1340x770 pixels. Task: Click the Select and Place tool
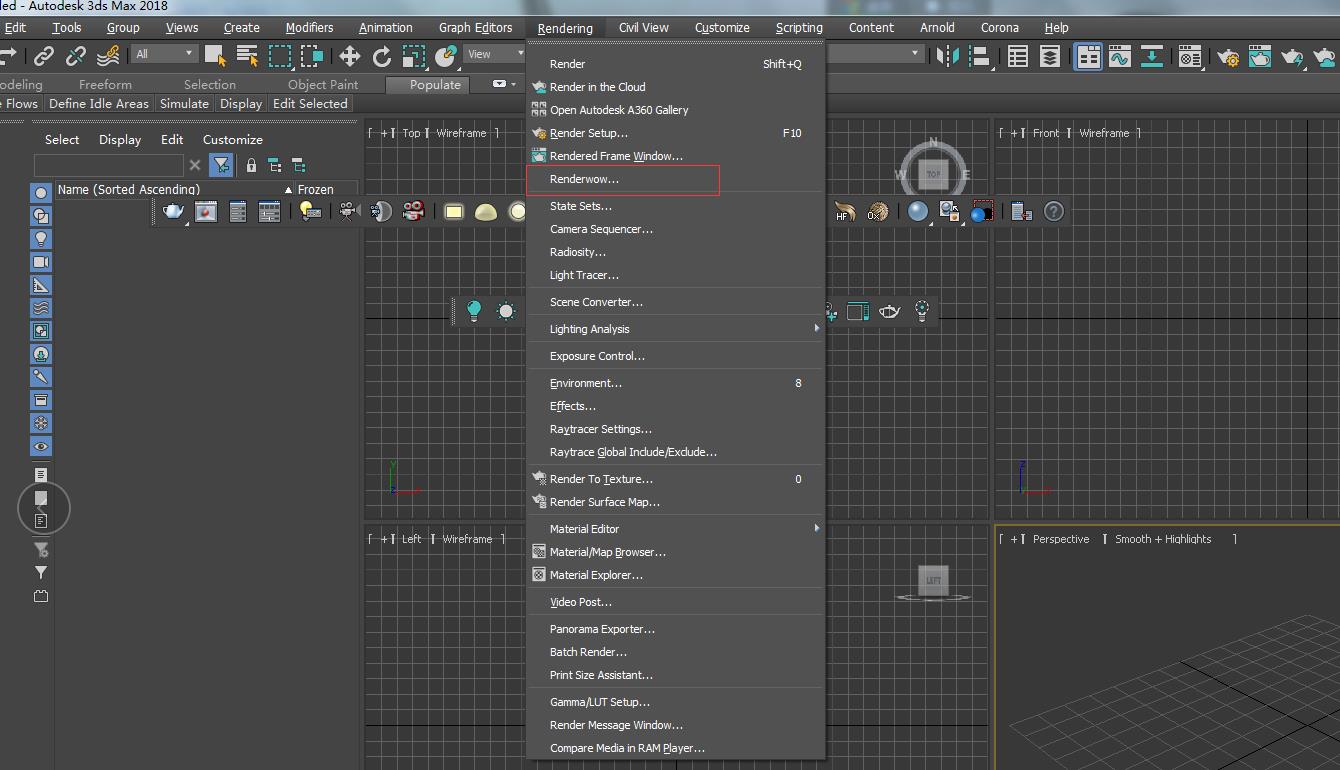[x=446, y=56]
